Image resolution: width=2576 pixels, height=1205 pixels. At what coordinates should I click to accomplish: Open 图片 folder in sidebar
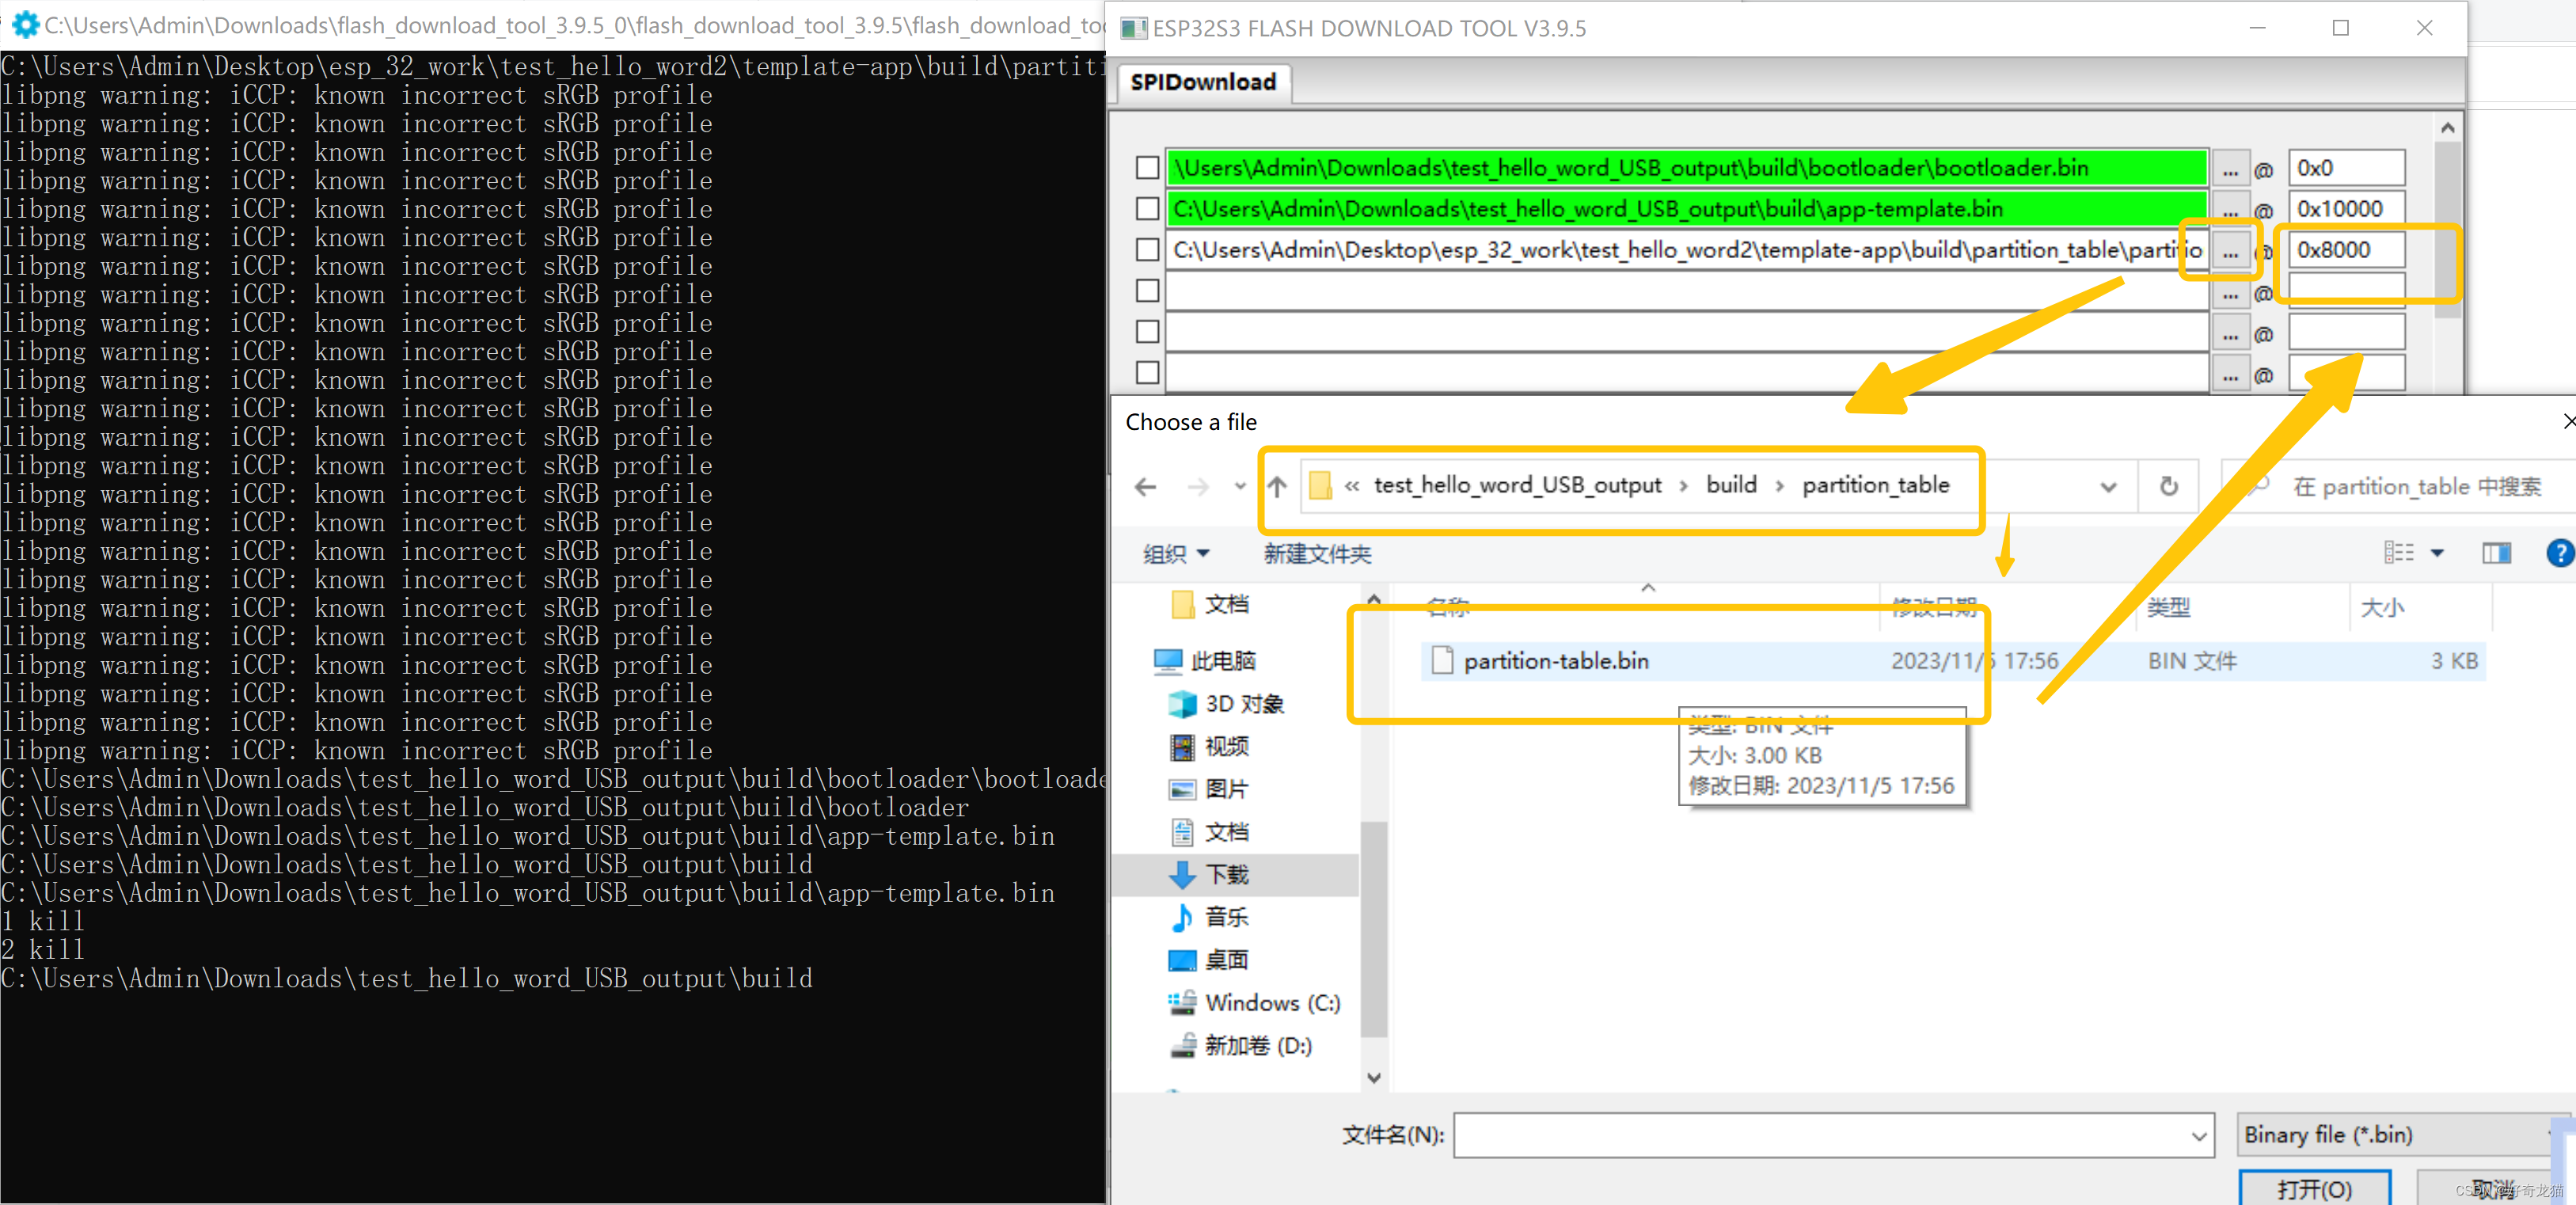coord(1209,789)
